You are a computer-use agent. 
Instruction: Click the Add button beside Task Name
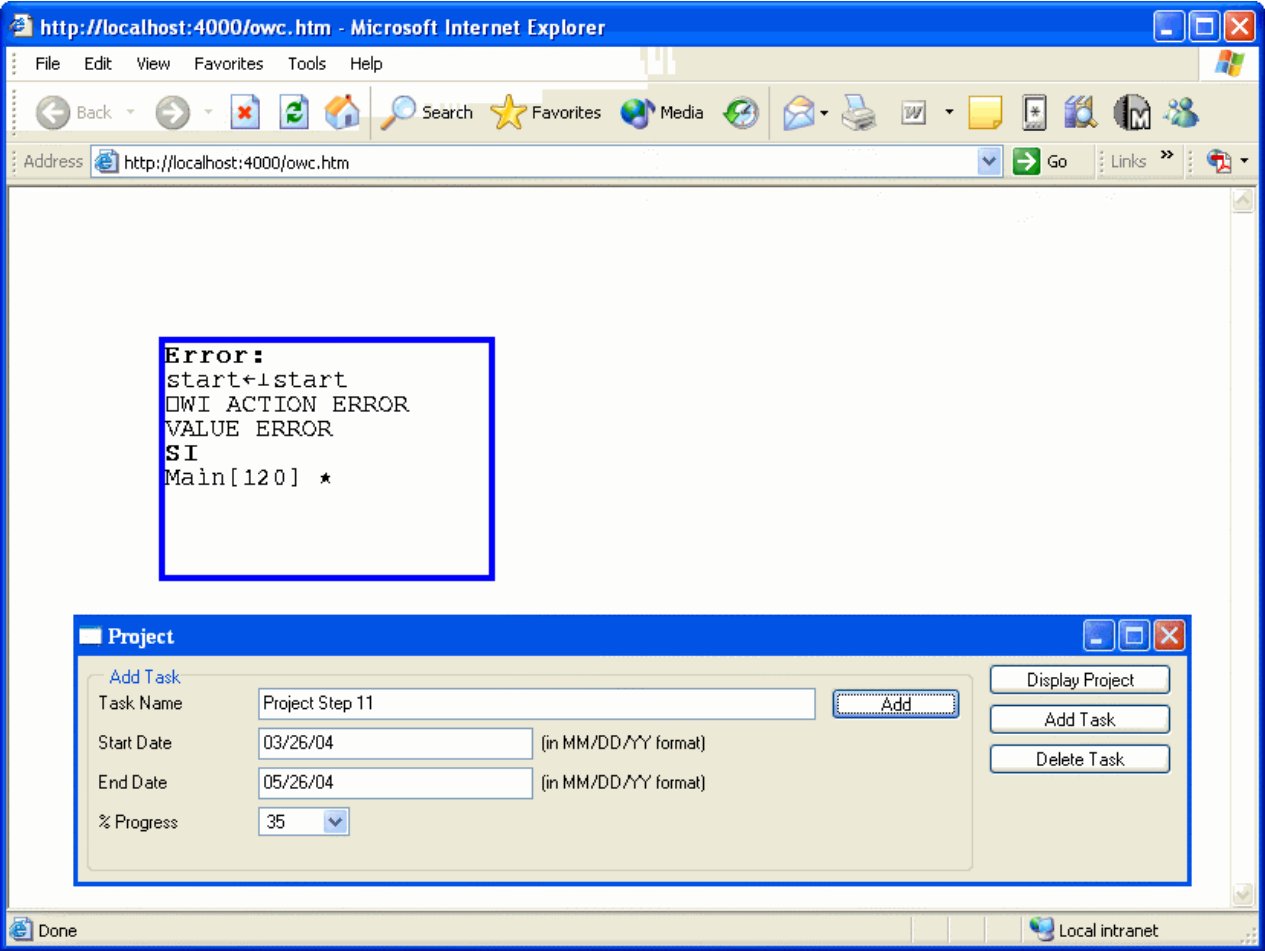click(x=896, y=704)
